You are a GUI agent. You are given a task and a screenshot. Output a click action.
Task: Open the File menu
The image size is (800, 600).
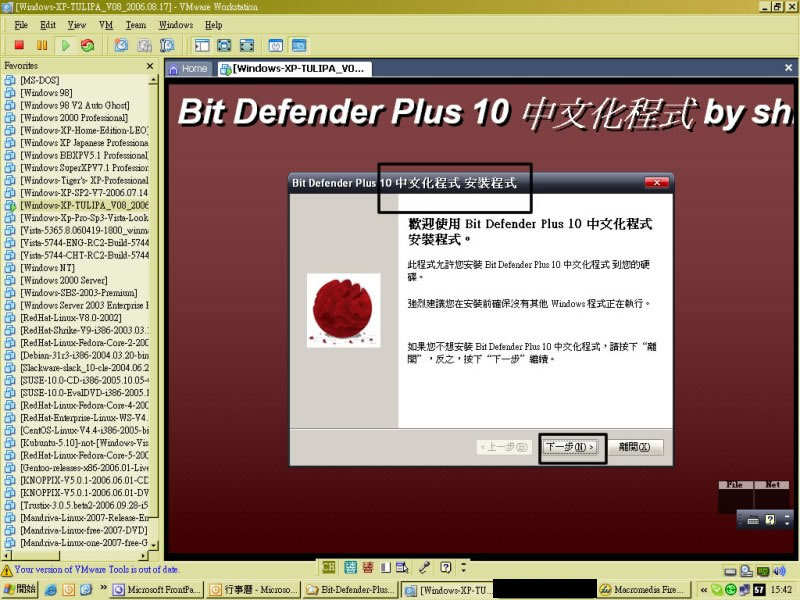coord(21,24)
